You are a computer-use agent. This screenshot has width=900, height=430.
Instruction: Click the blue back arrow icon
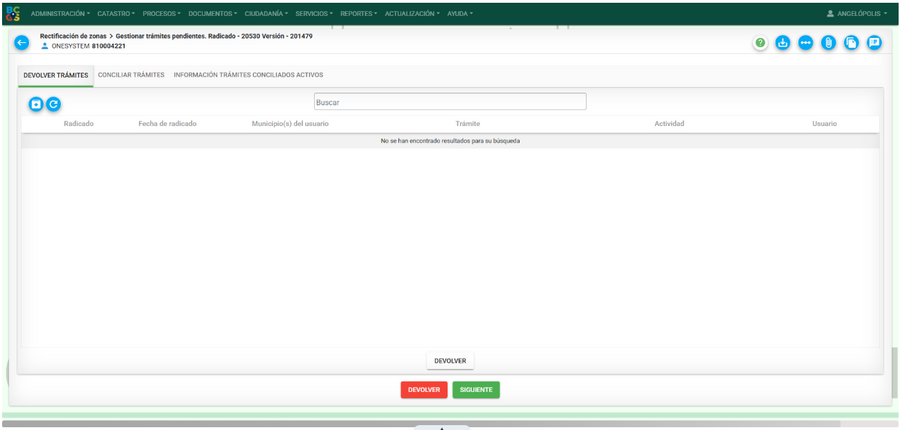pyautogui.click(x=21, y=42)
